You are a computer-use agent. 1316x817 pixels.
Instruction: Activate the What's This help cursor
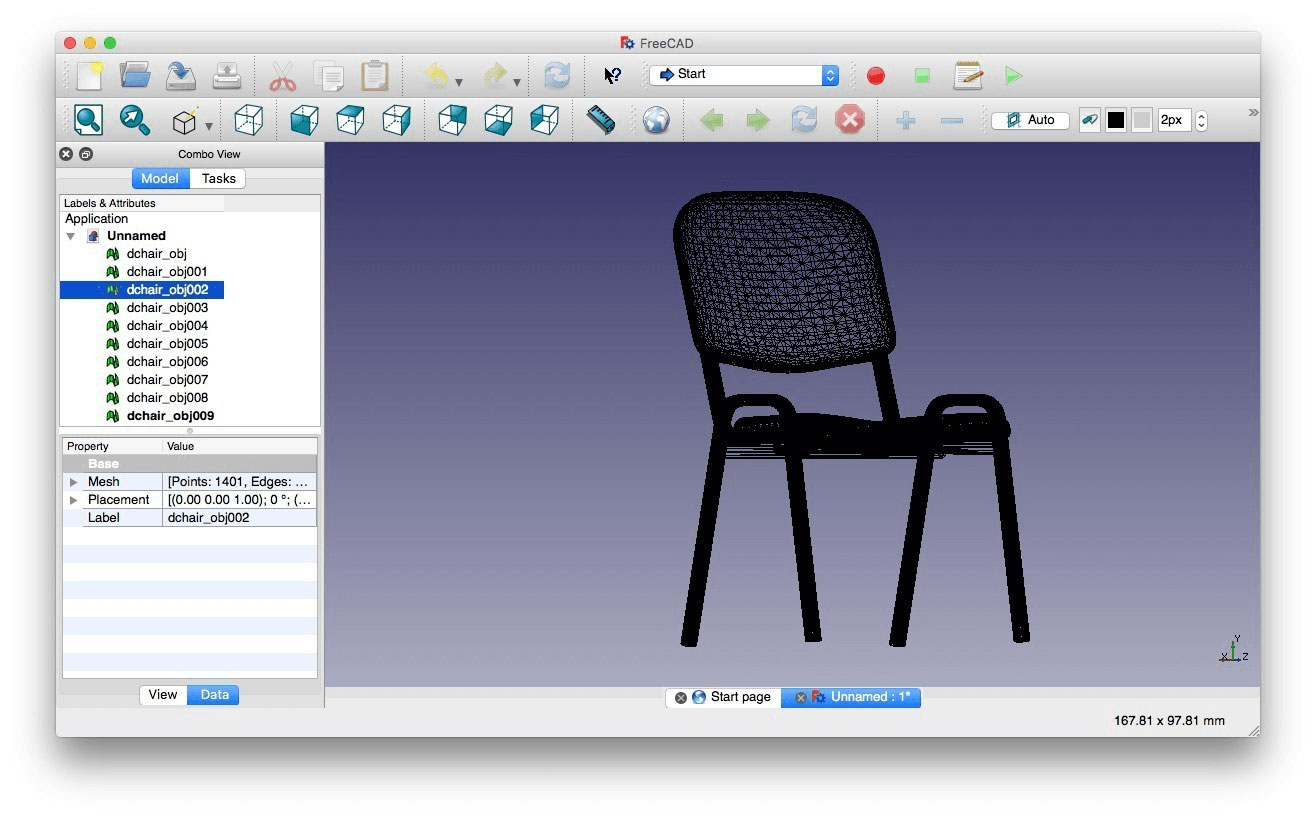[613, 75]
